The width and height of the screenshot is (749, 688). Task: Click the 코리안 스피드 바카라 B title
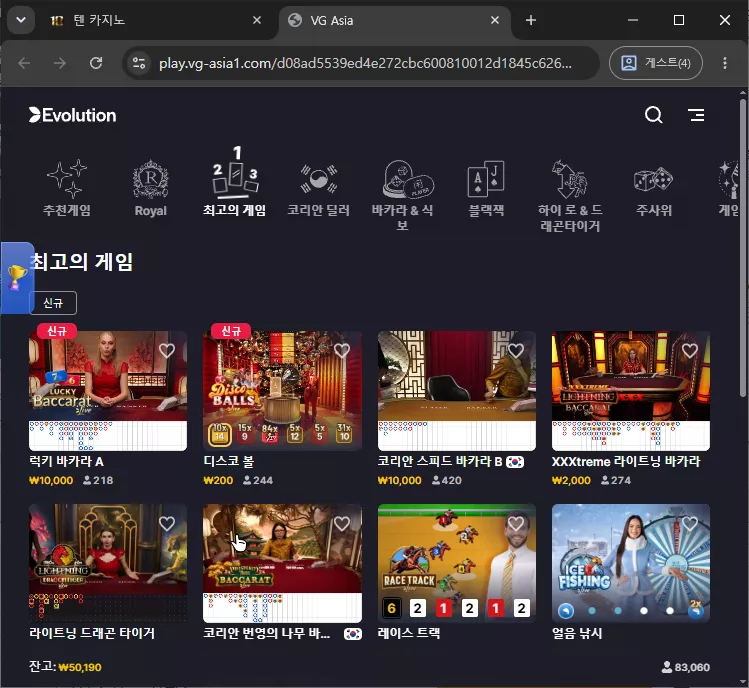[x=440, y=462]
